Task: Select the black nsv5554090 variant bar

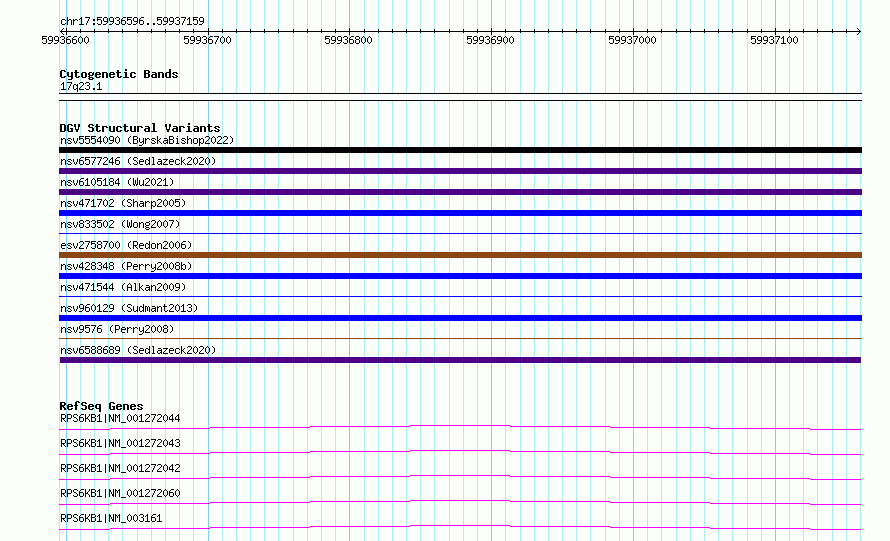Action: pos(460,150)
